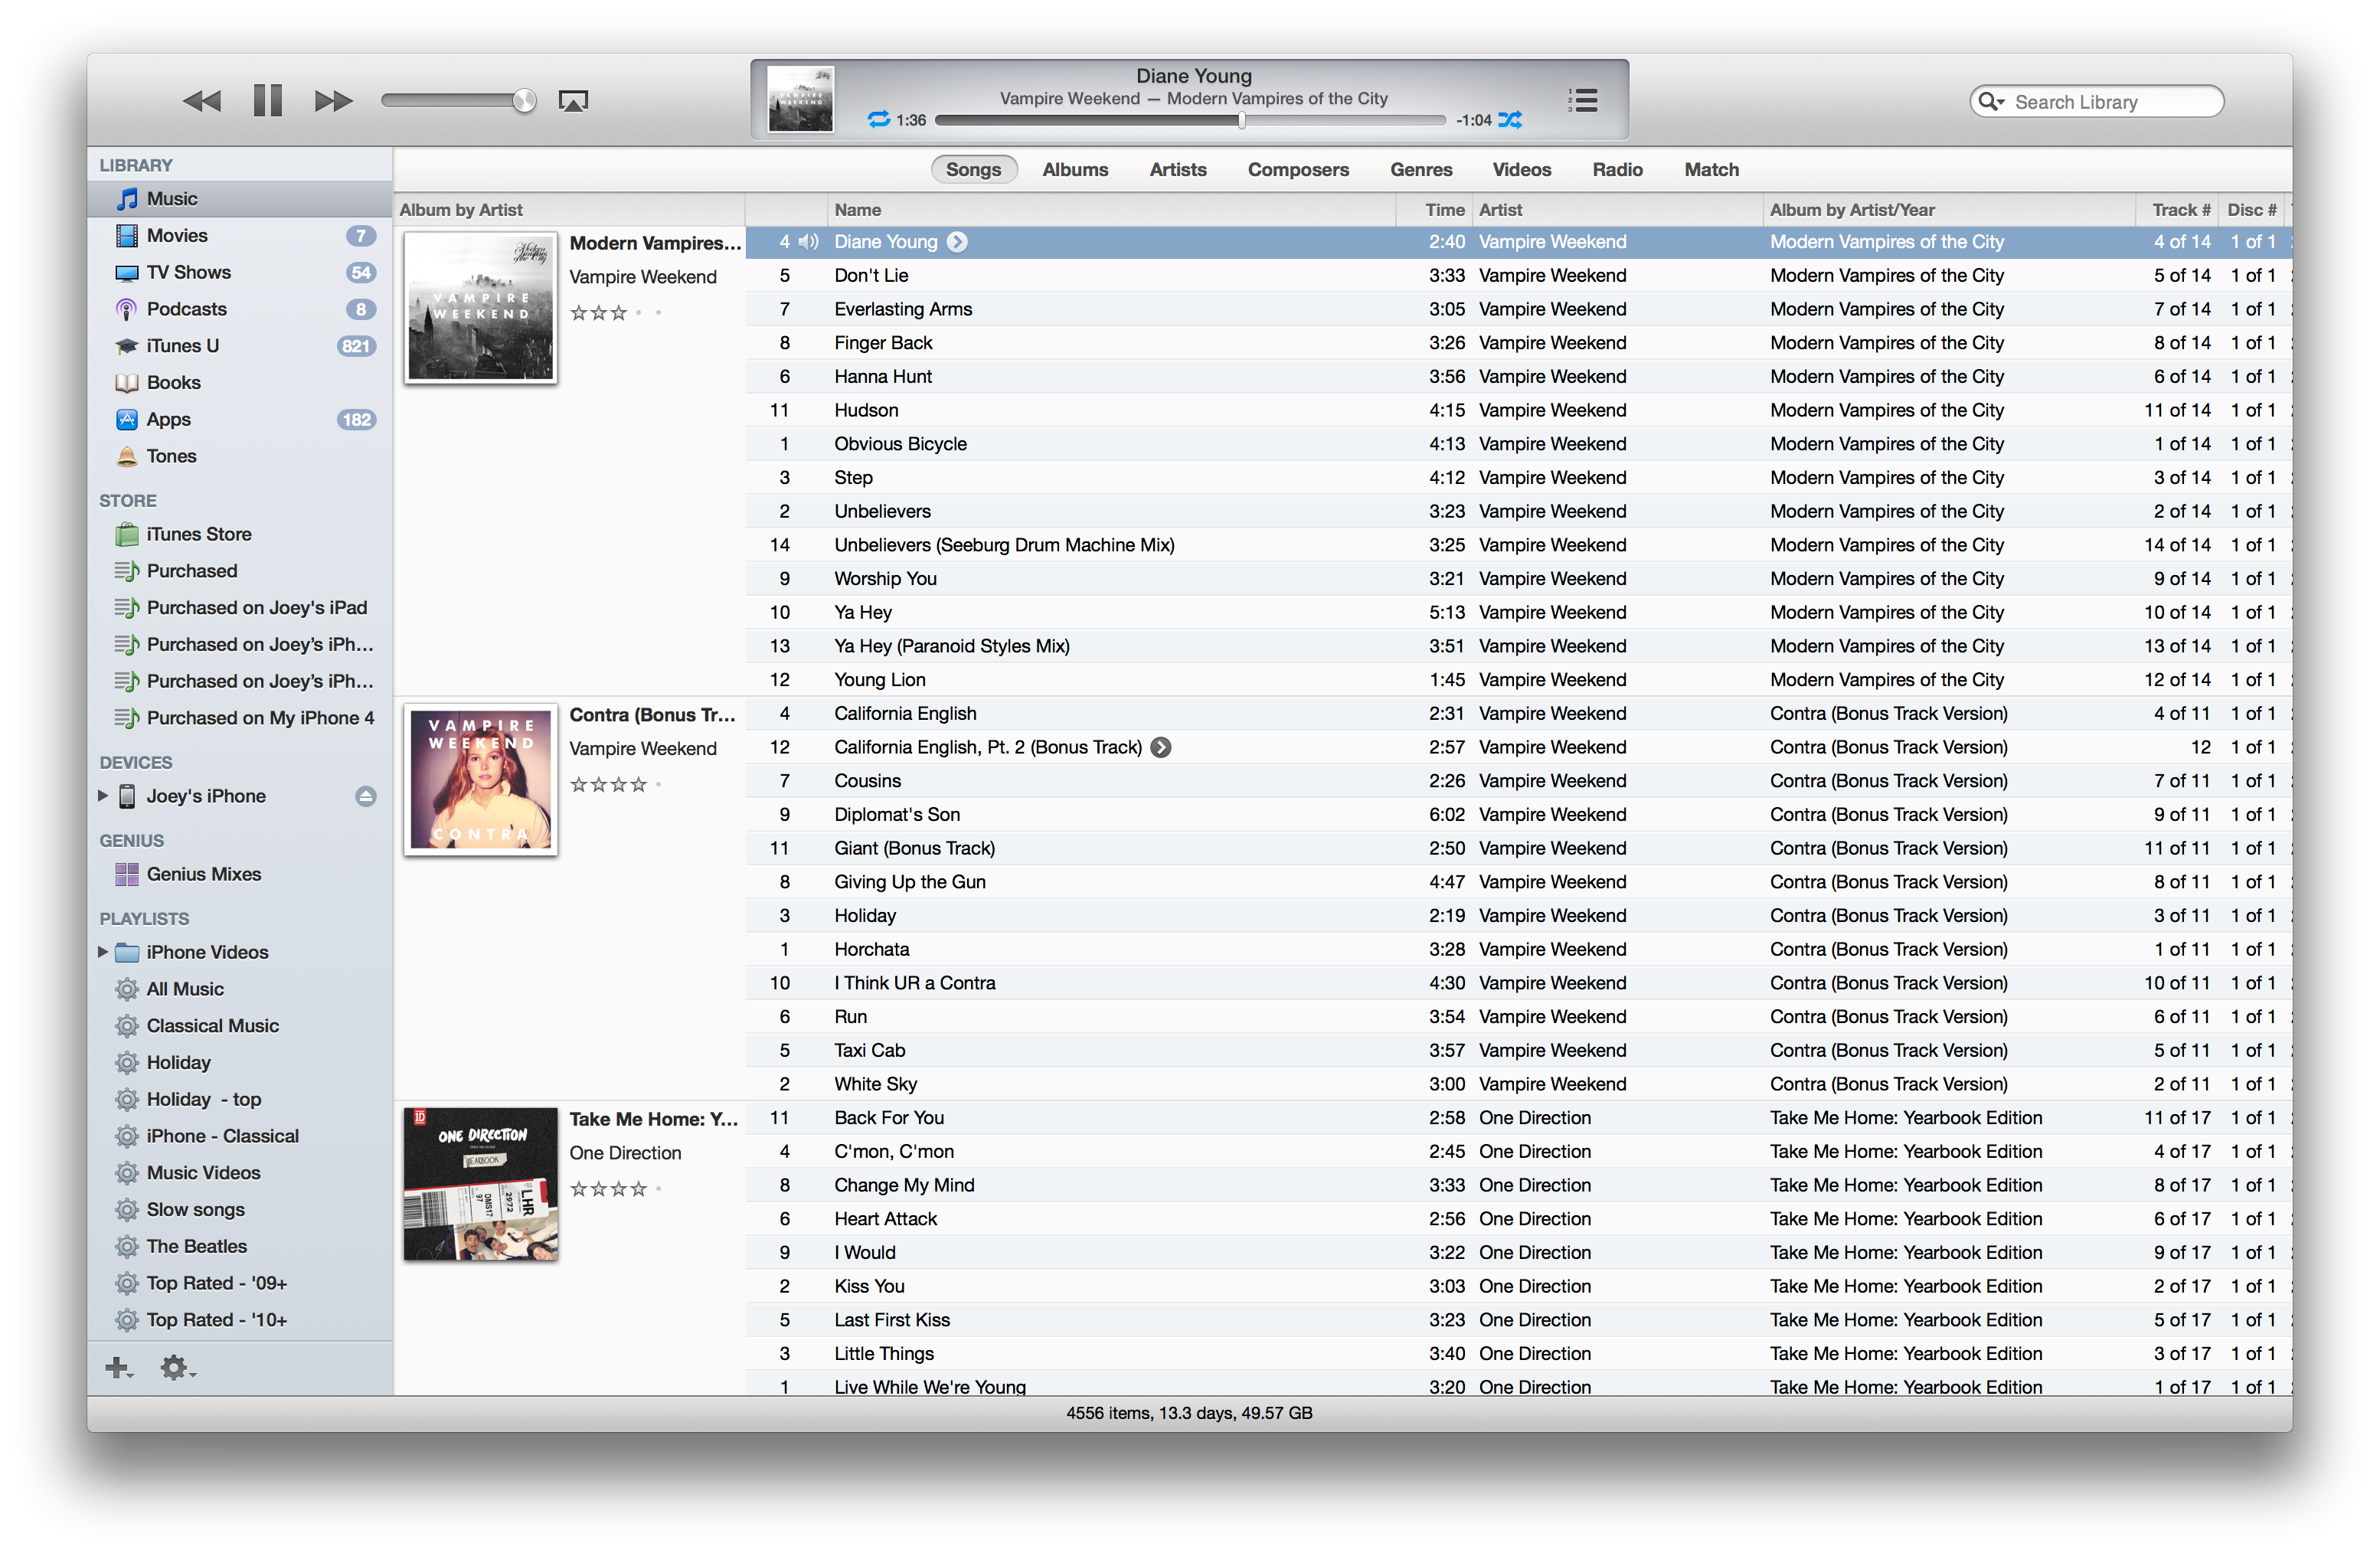
Task: Click the arrow next to Diane Young
Action: [957, 242]
